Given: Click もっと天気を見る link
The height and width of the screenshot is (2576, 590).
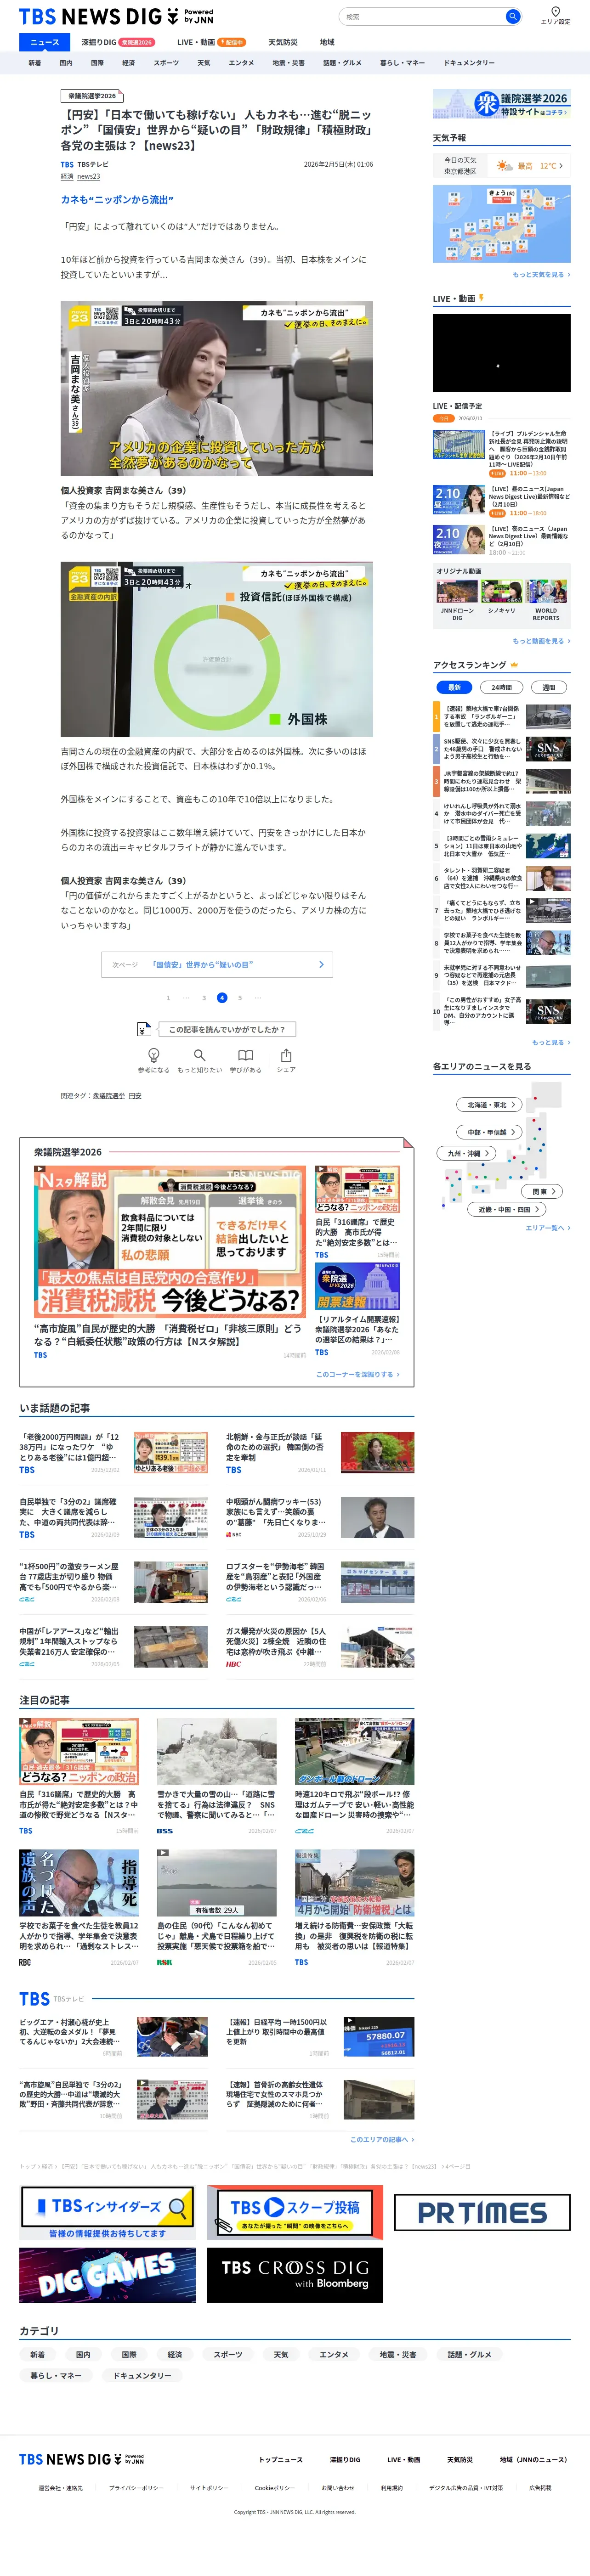Looking at the screenshot, I should point(541,274).
